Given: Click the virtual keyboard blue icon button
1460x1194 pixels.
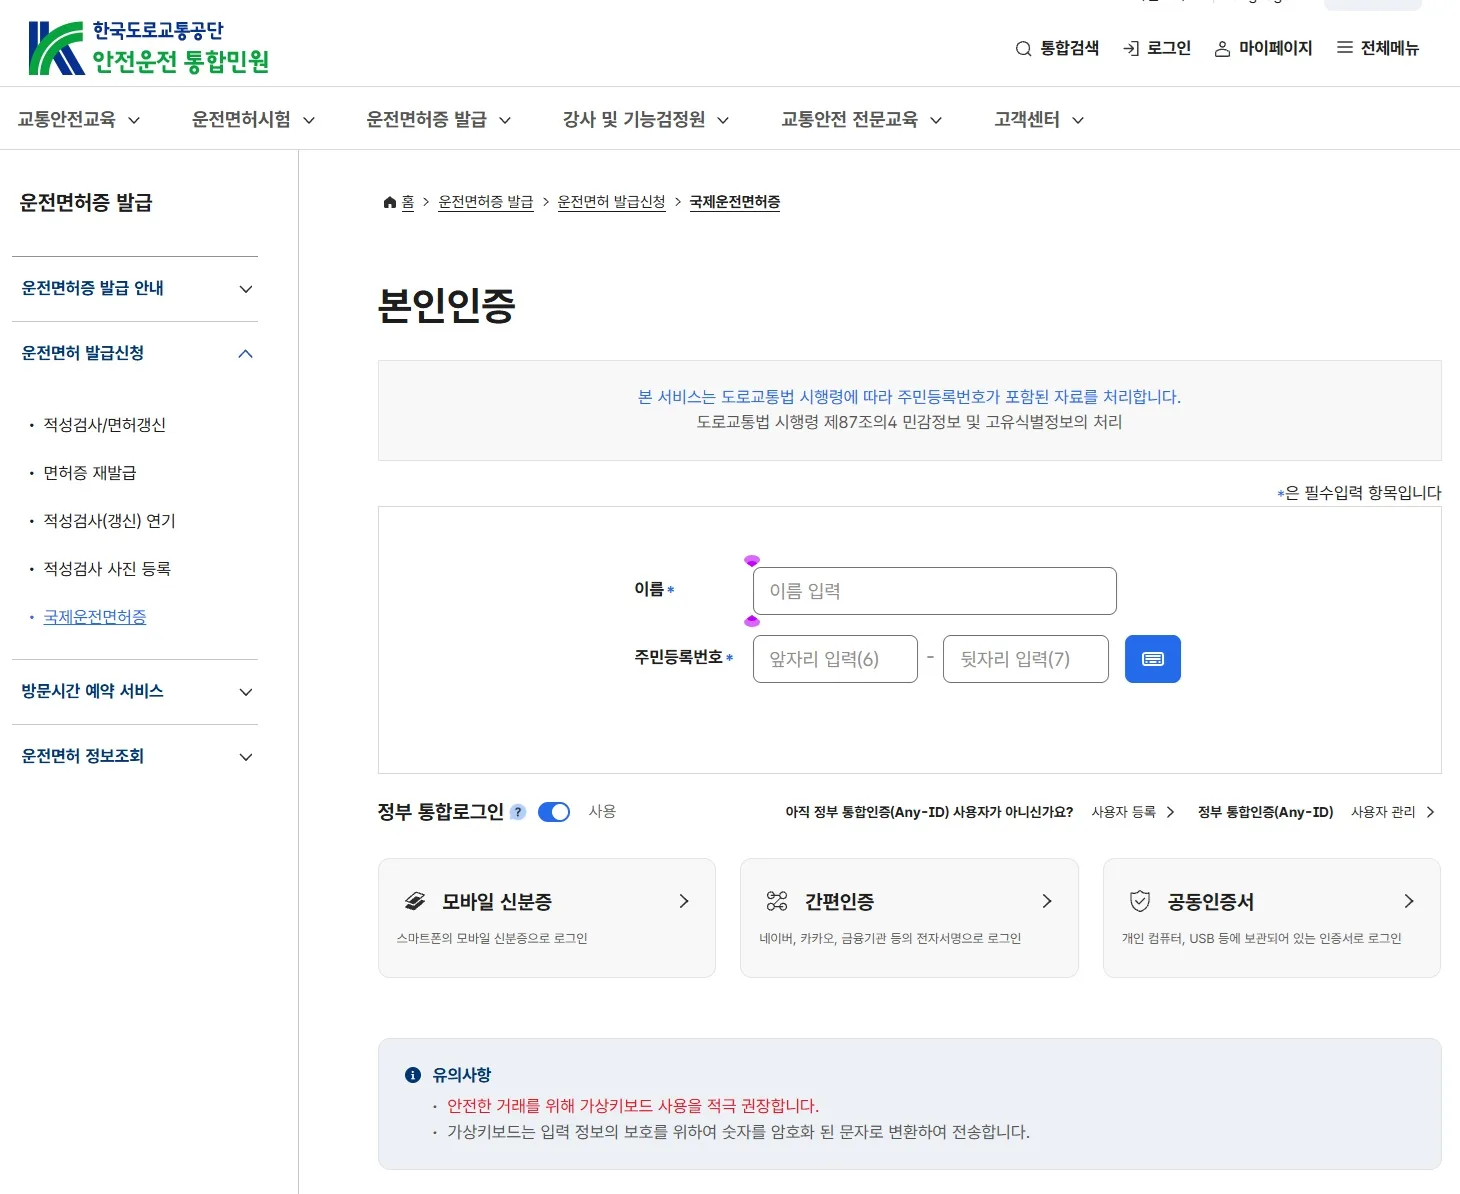Looking at the screenshot, I should point(1152,659).
